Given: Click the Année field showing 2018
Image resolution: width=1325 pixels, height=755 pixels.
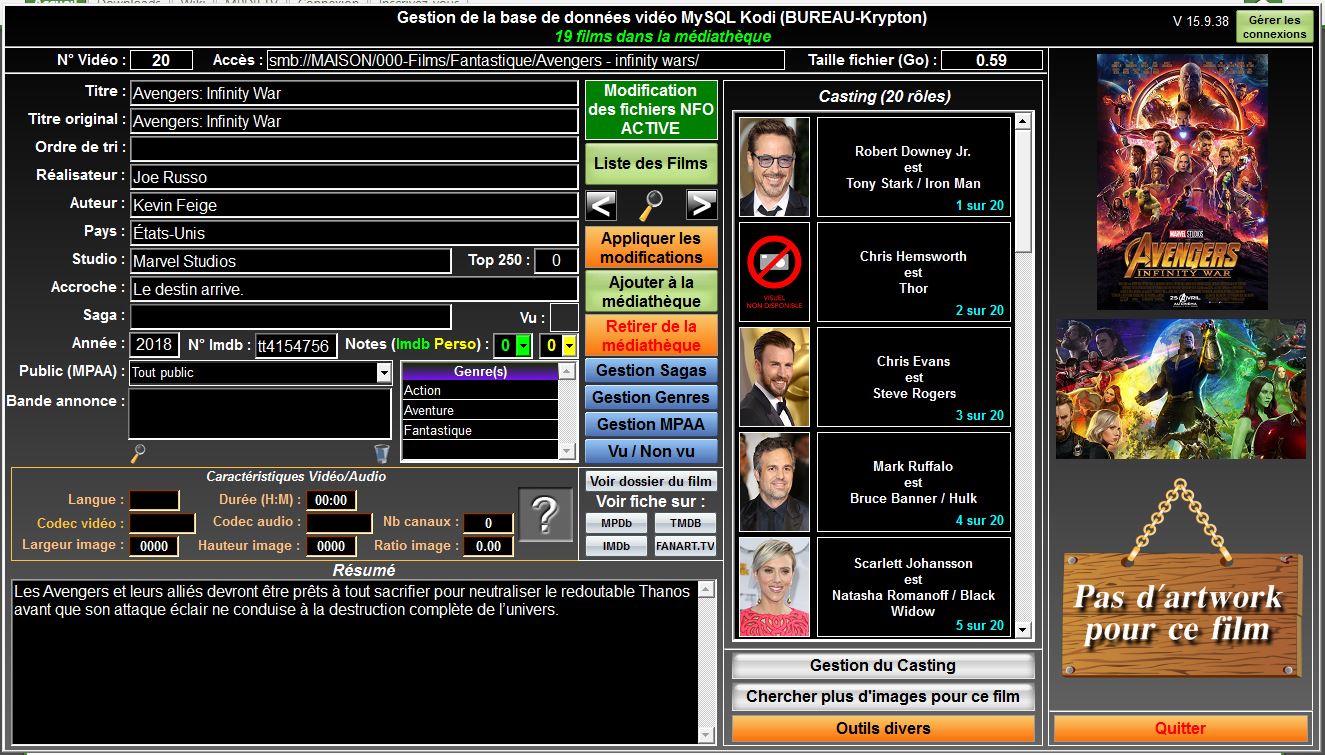Looking at the screenshot, I should (154, 345).
